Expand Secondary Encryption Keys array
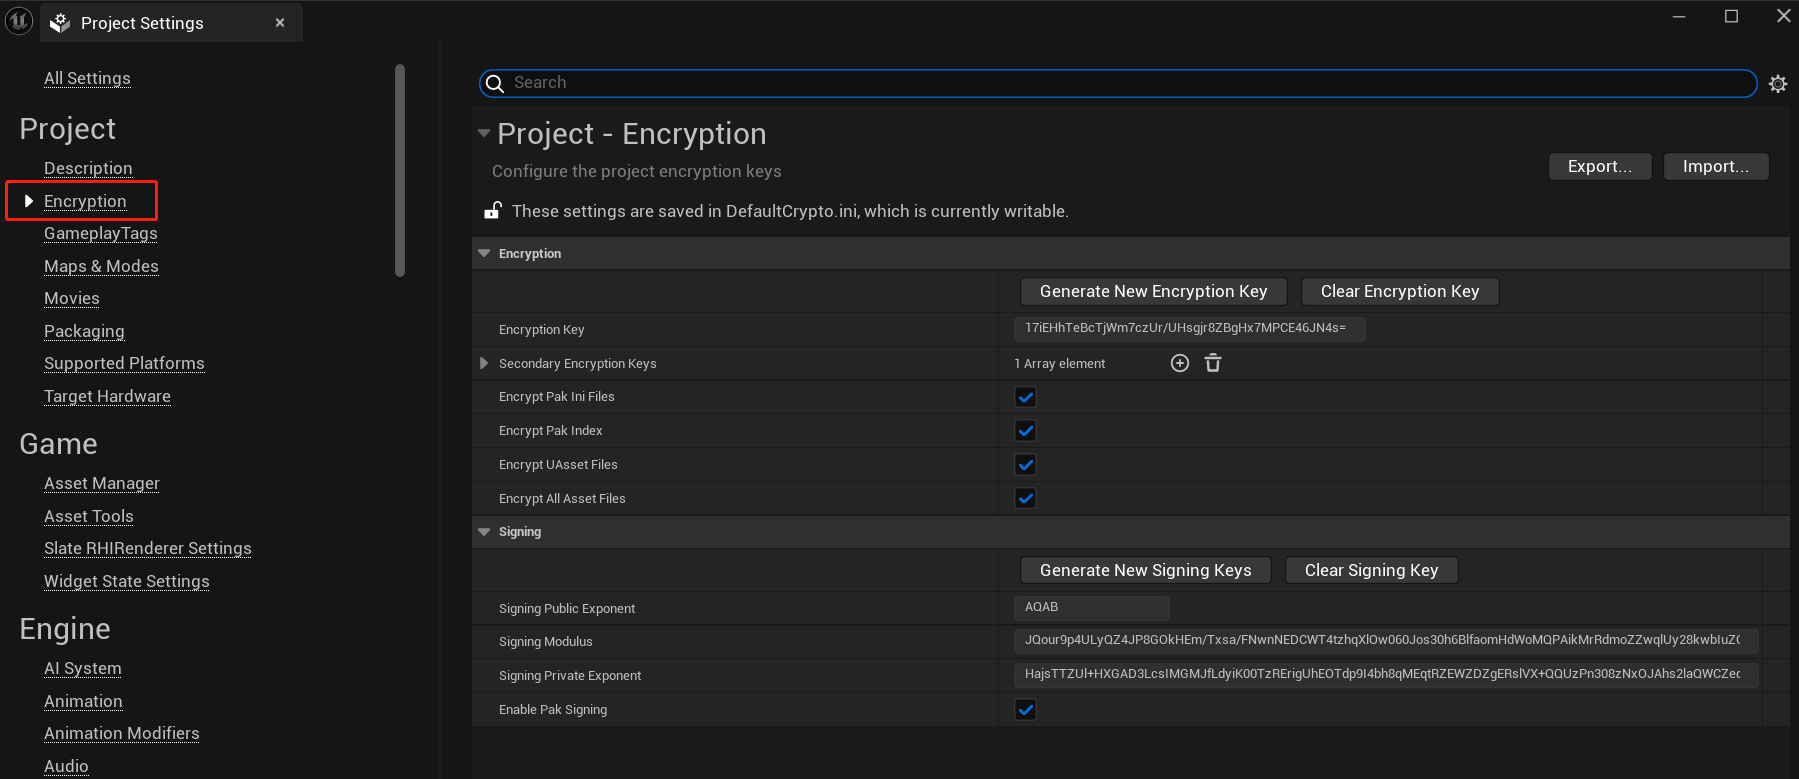1799x779 pixels. (484, 363)
